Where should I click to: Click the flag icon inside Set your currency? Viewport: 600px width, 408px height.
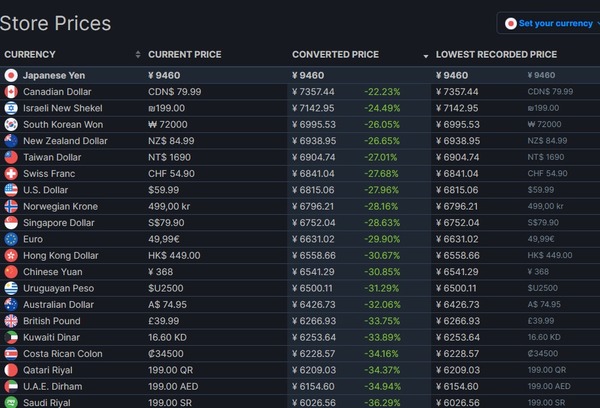click(510, 24)
